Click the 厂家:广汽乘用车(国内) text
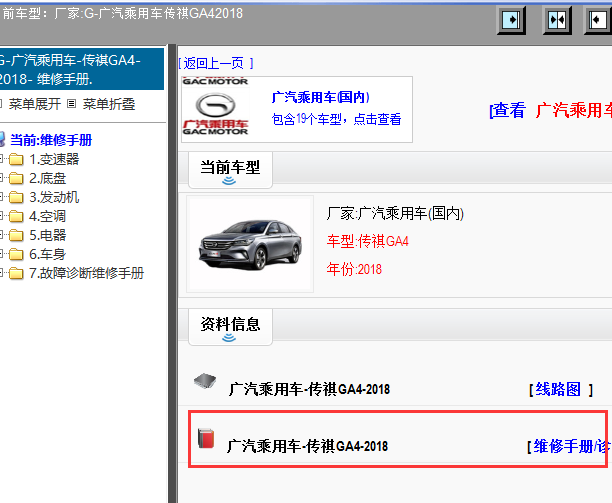The image size is (612, 503). coord(395,213)
